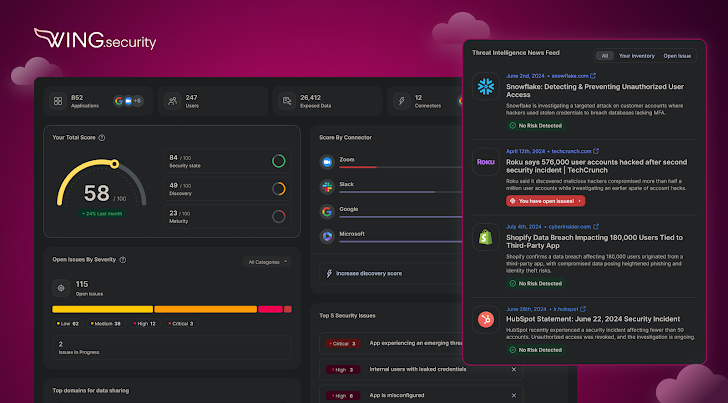
Task: Click the Users people icon
Action: pyautogui.click(x=173, y=101)
